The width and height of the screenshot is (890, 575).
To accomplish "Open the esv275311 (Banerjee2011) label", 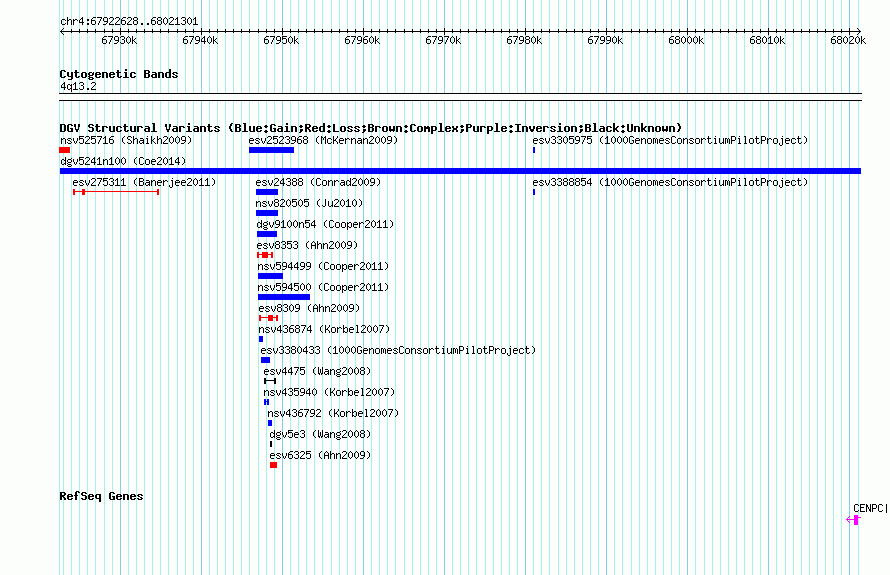I will (x=144, y=182).
